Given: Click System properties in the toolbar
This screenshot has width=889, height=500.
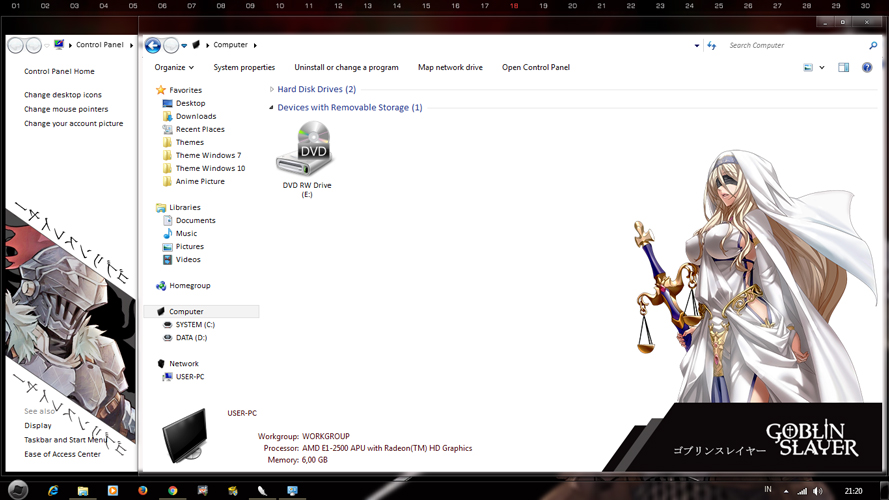Looking at the screenshot, I should click(244, 67).
